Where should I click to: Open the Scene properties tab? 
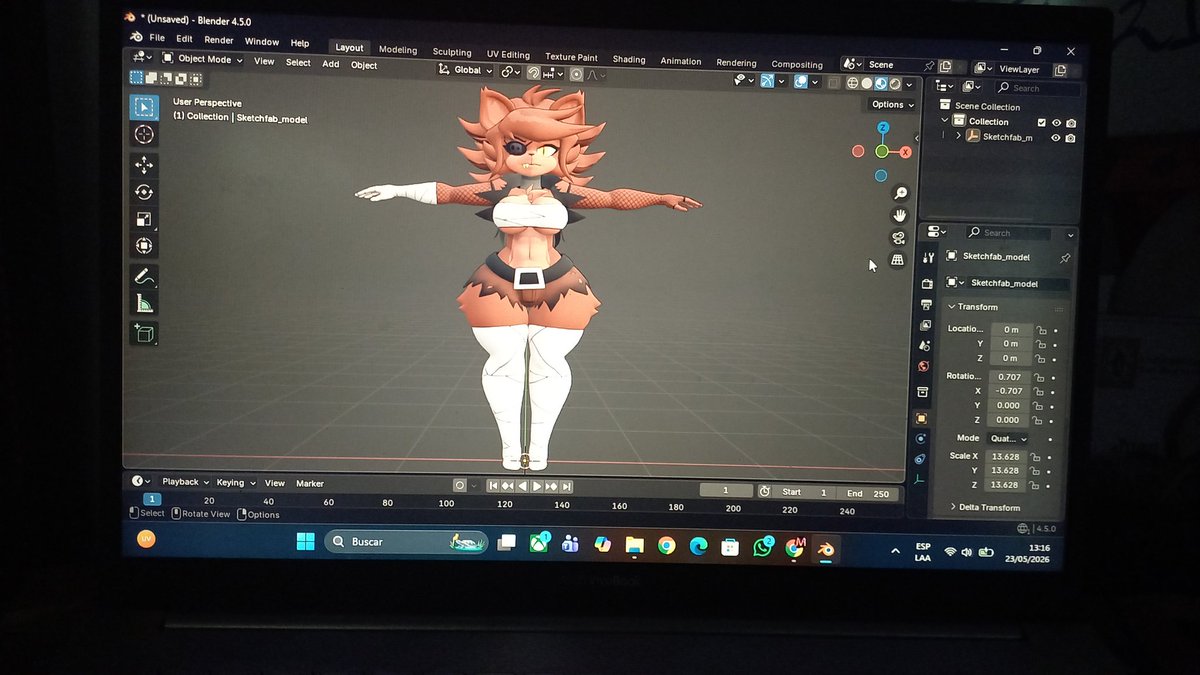924,345
